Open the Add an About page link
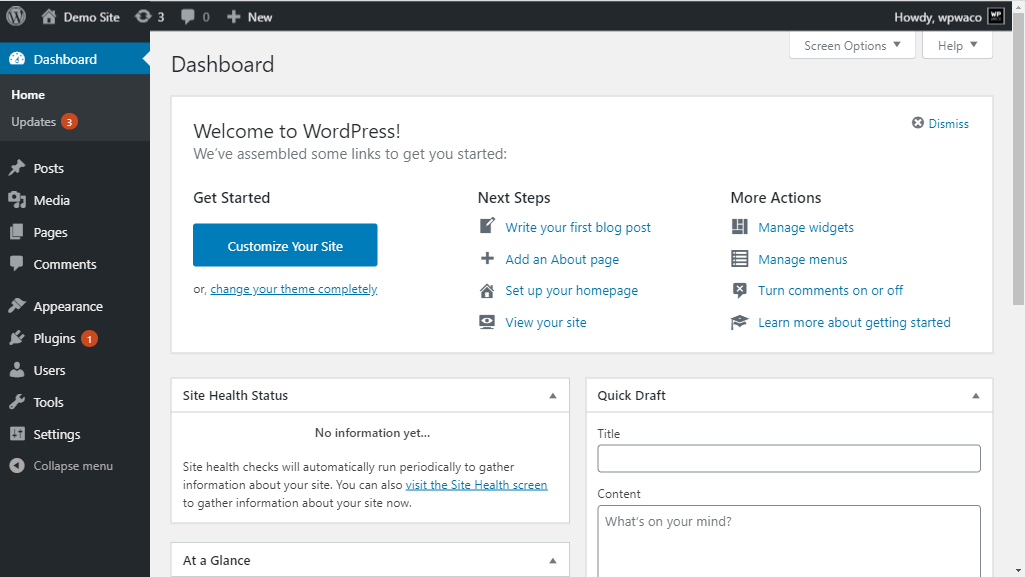The image size is (1025, 577). point(562,259)
